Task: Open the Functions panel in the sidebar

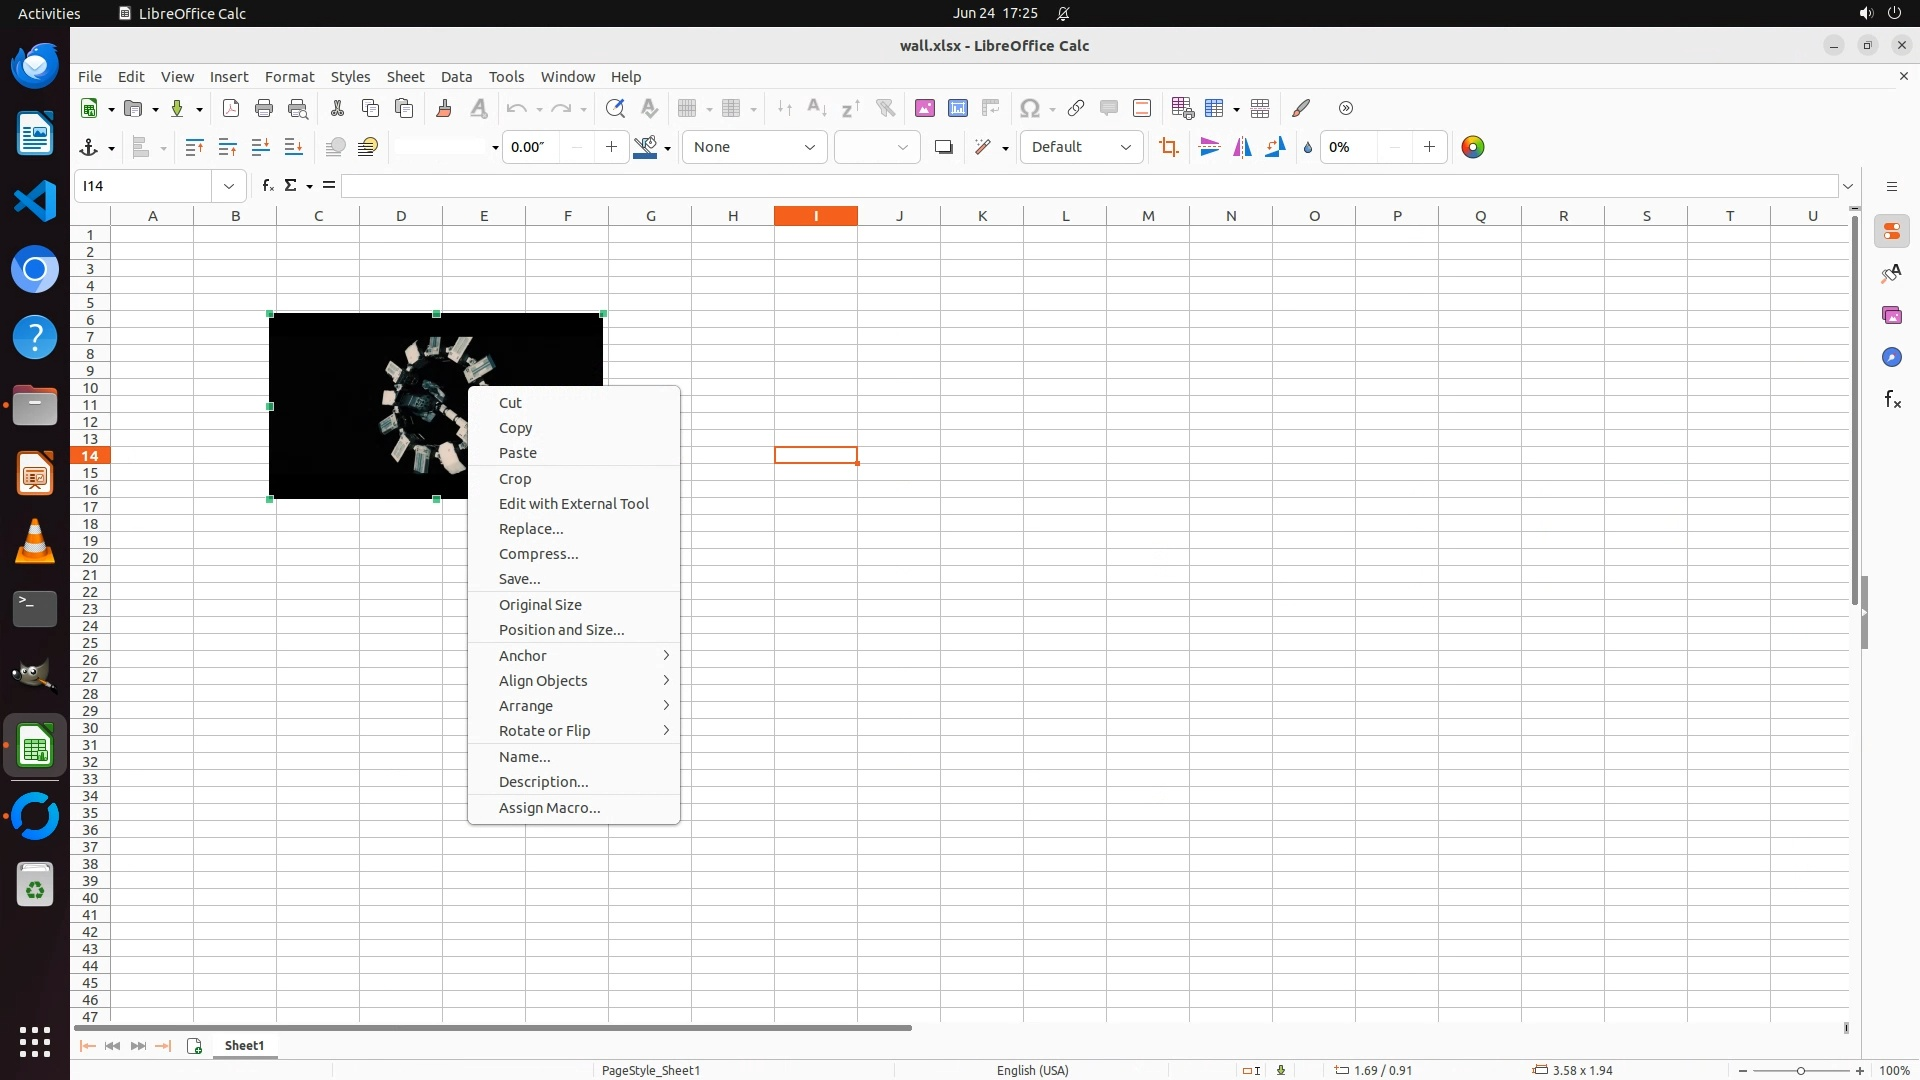Action: pos(1891,400)
